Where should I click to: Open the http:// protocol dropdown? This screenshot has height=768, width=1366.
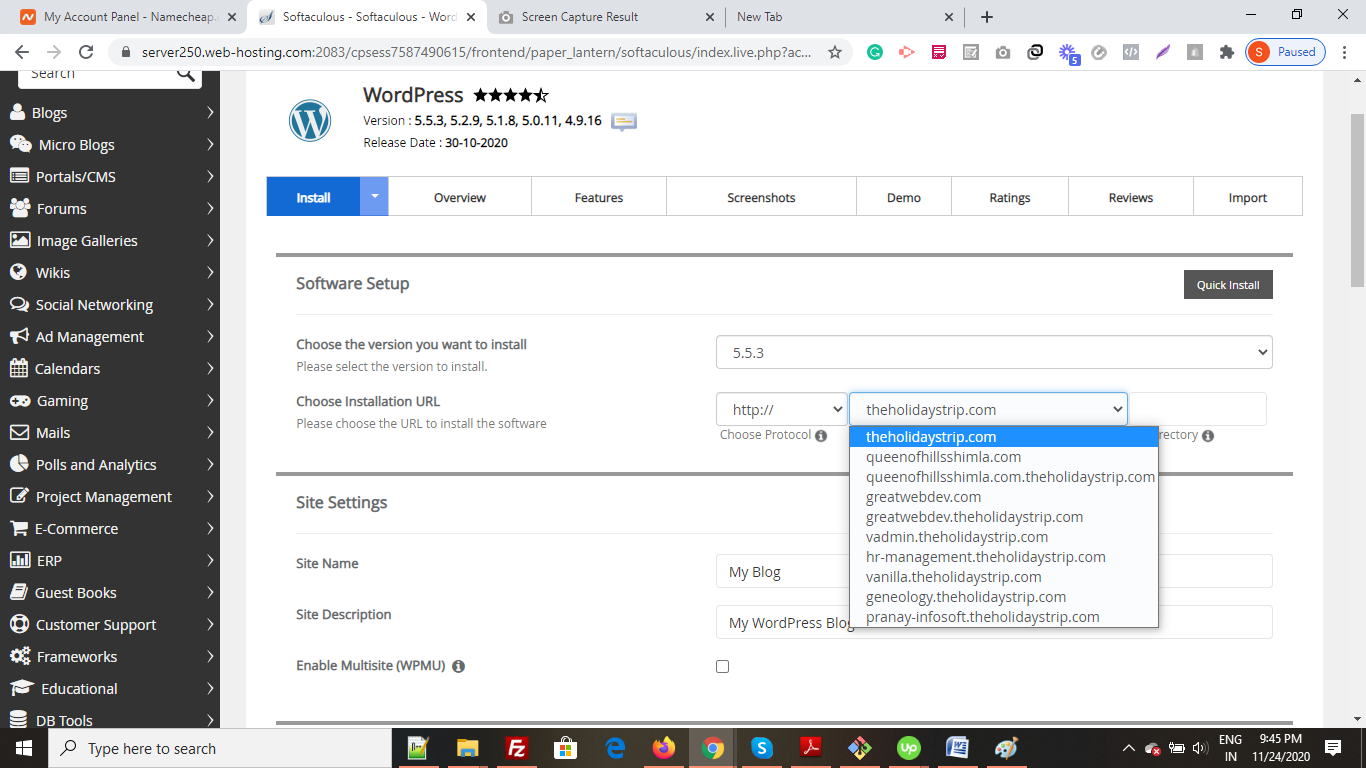[x=782, y=409]
